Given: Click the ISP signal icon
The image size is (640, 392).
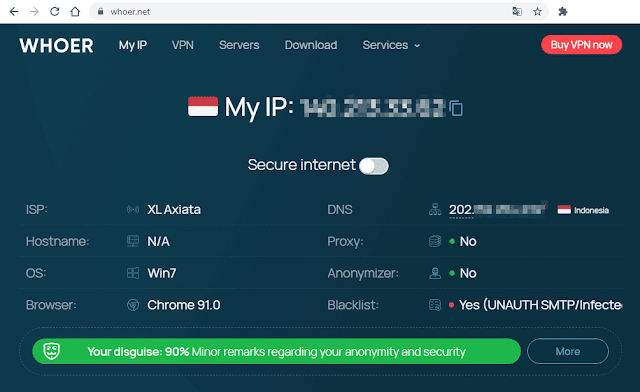Looking at the screenshot, I should click(133, 209).
